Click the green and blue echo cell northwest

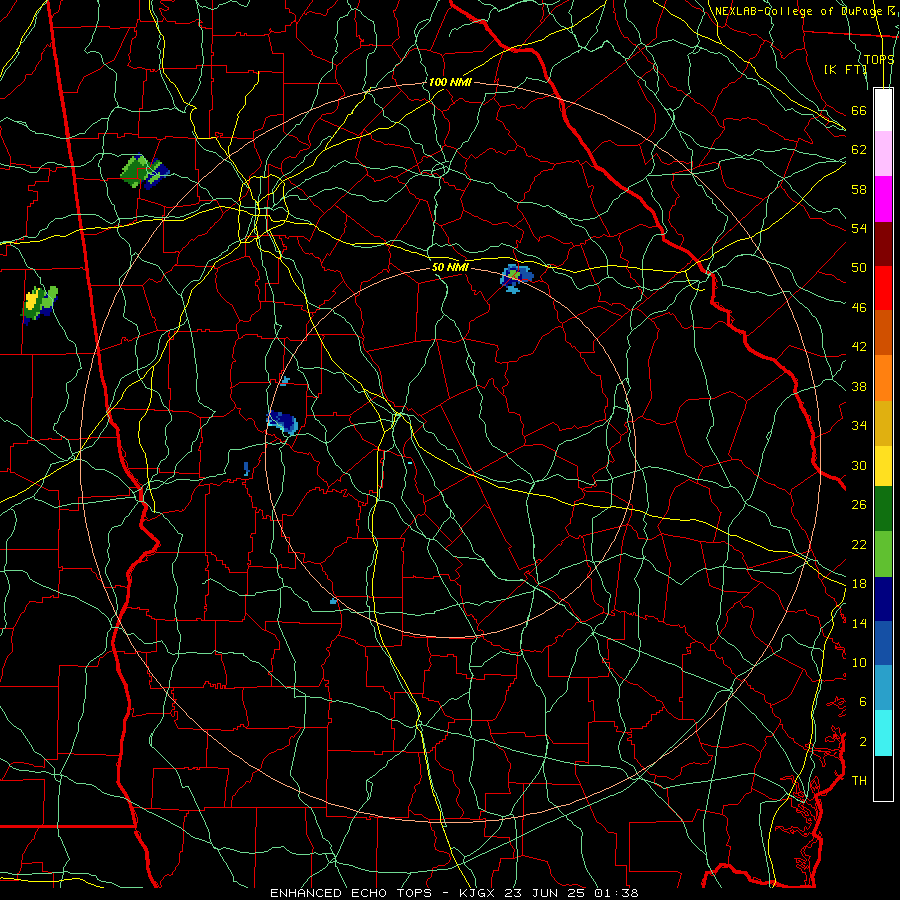click(x=145, y=172)
